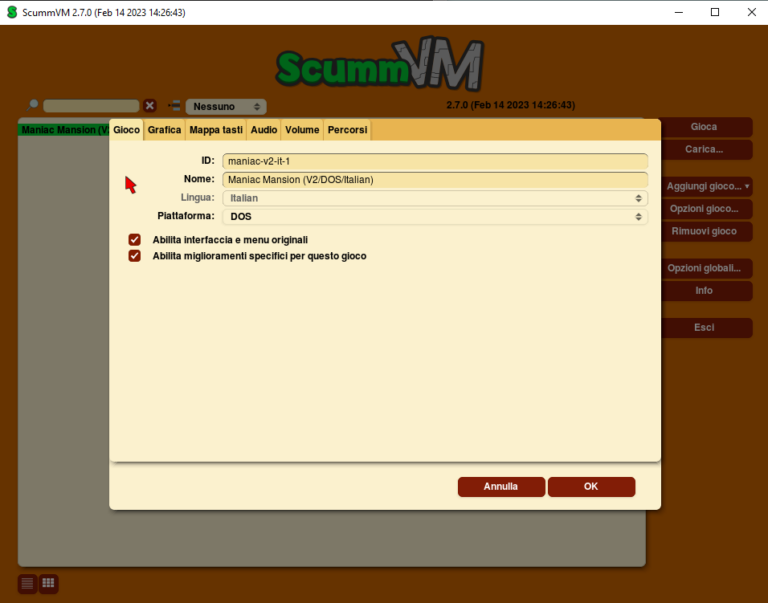Switch to grid view layout icon
Screen dimensions: 768x603
(48, 583)
